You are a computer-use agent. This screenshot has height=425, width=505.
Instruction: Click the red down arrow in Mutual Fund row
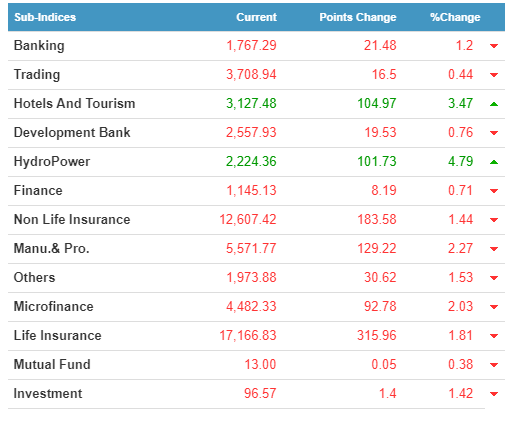(x=494, y=365)
